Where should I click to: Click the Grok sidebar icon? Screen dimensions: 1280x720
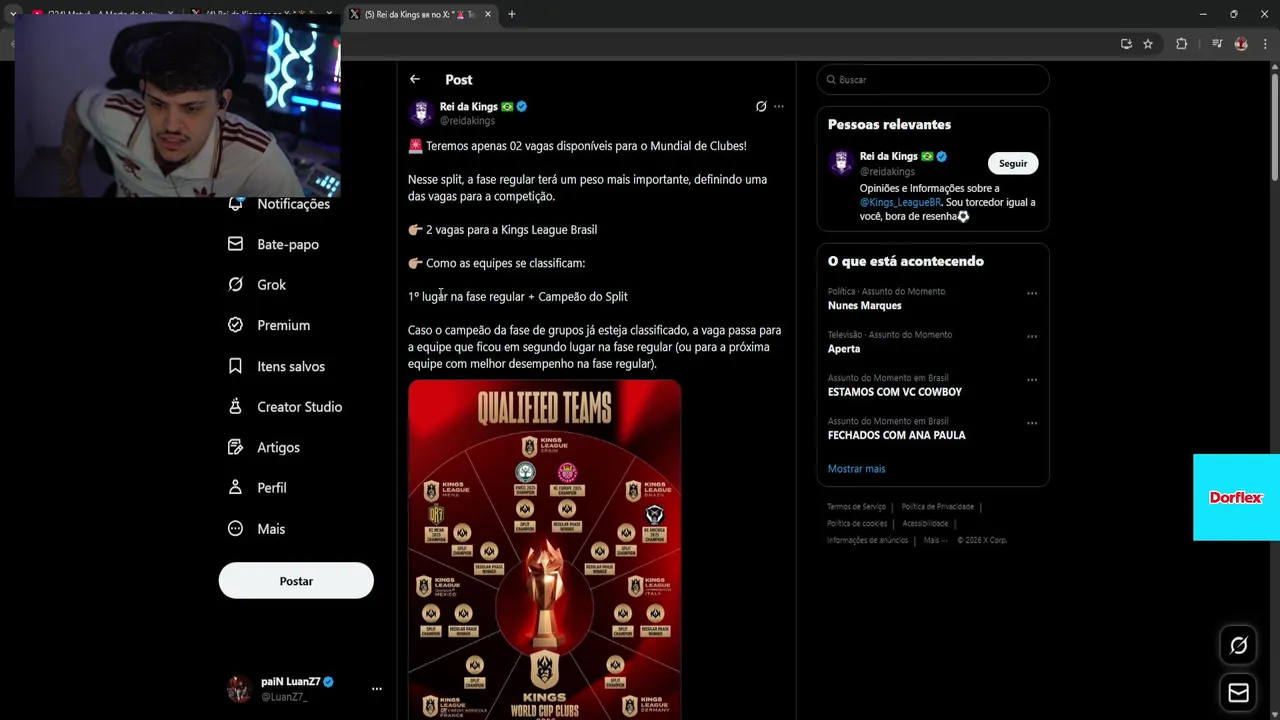[235, 285]
